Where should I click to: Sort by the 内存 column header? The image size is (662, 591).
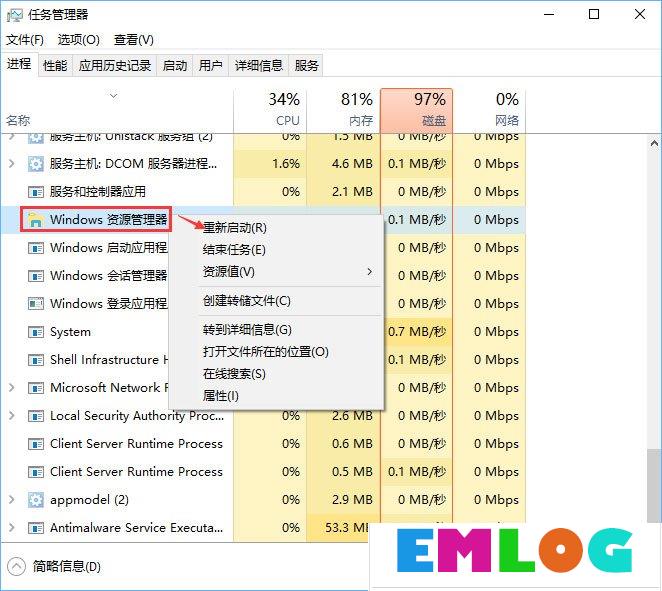pyautogui.click(x=343, y=111)
